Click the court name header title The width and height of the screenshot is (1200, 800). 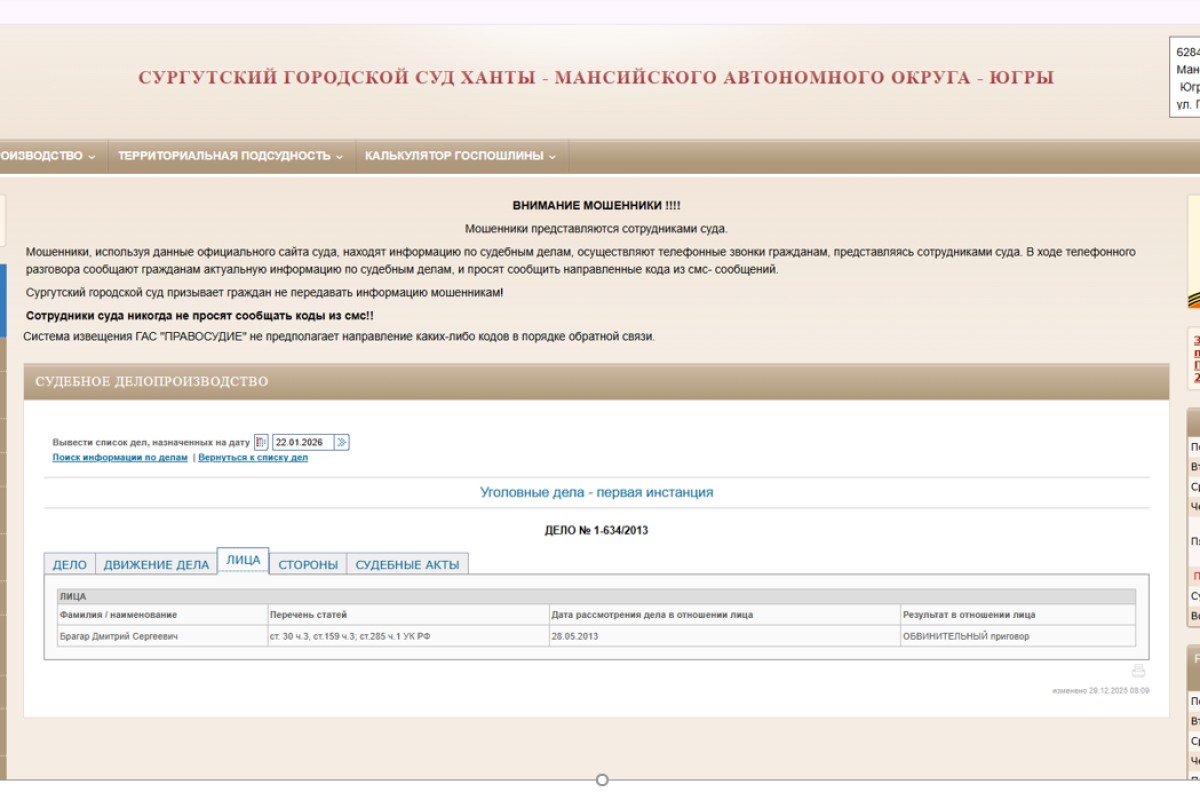coord(595,78)
